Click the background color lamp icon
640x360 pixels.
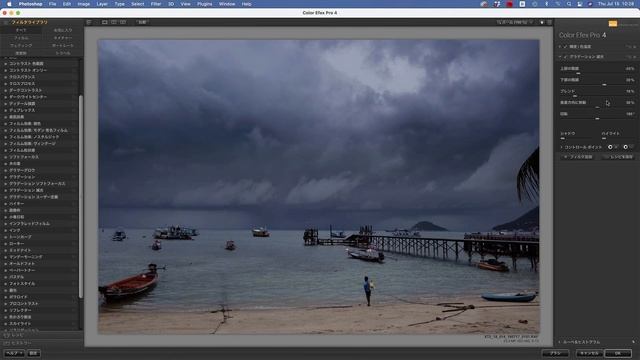tap(542, 22)
